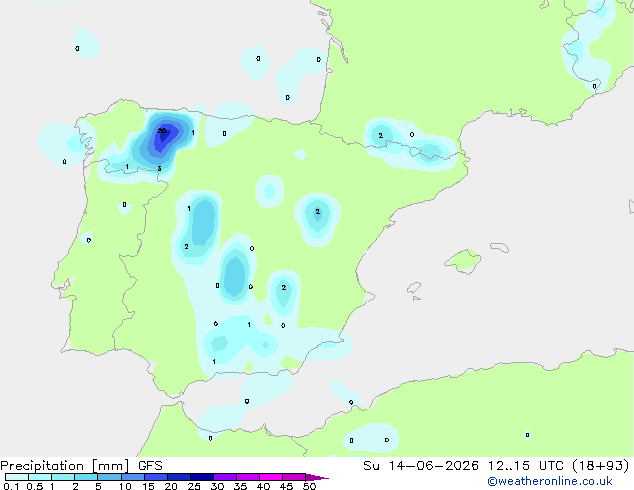Click the legend swatch between 0.1 and 0.5
The width and height of the screenshot is (634, 490).
tap(17, 477)
